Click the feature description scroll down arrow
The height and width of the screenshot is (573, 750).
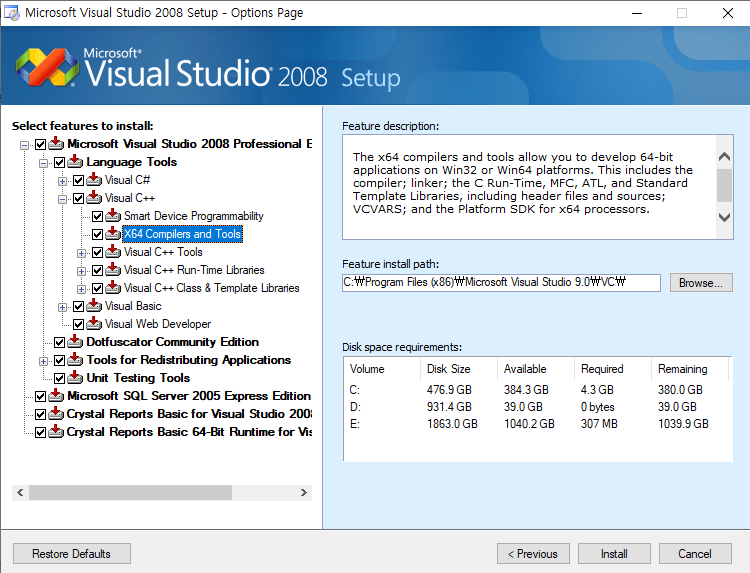(x=724, y=218)
